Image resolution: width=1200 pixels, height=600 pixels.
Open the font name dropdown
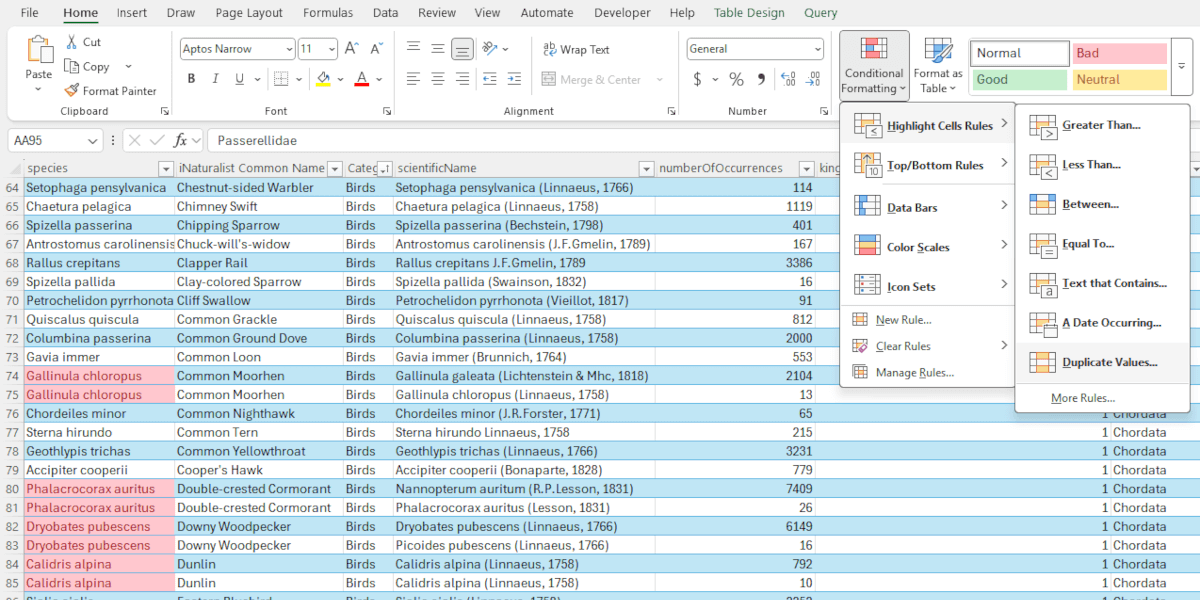coord(290,48)
